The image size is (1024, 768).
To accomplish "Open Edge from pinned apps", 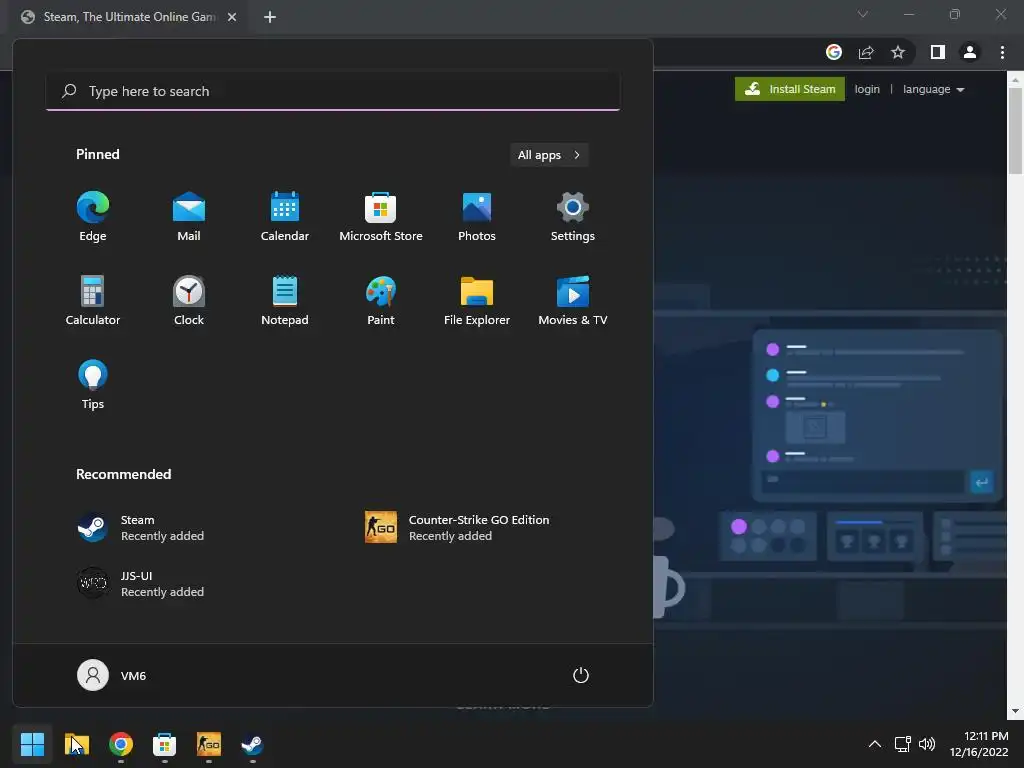I will click(93, 217).
